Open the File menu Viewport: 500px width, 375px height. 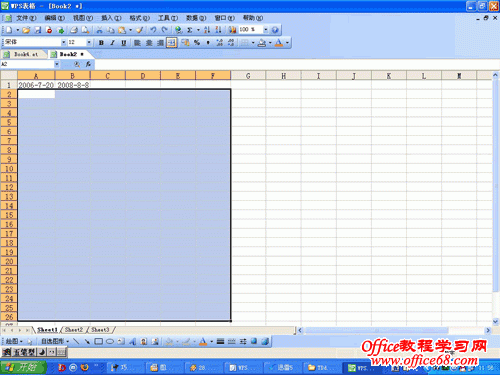point(26,18)
